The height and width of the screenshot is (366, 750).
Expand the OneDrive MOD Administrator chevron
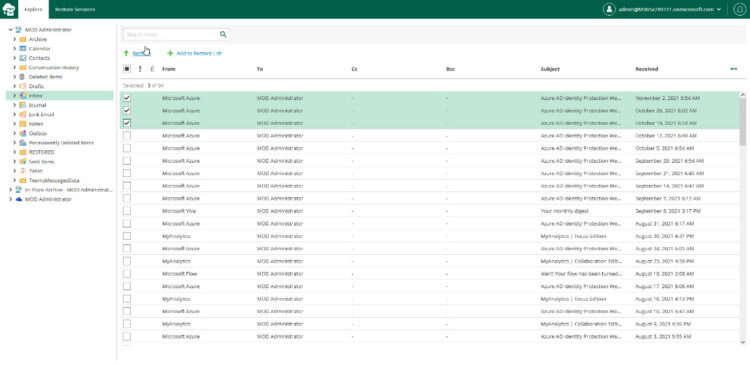coord(11,200)
